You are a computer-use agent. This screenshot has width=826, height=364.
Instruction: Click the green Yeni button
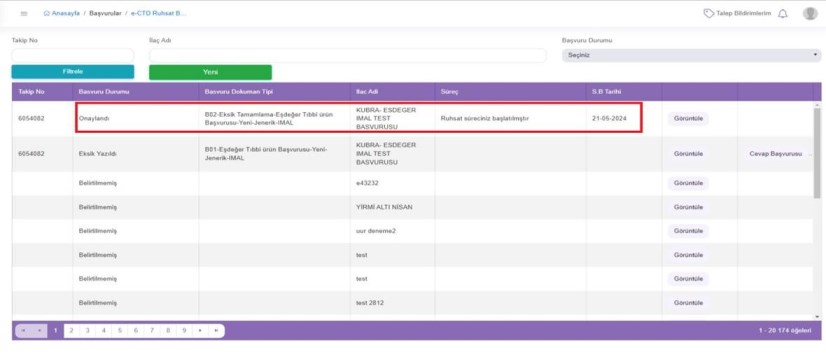(210, 72)
